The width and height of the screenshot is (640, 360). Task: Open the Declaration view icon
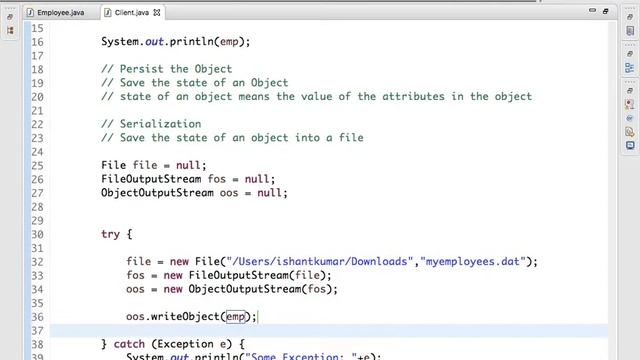tap(630, 132)
